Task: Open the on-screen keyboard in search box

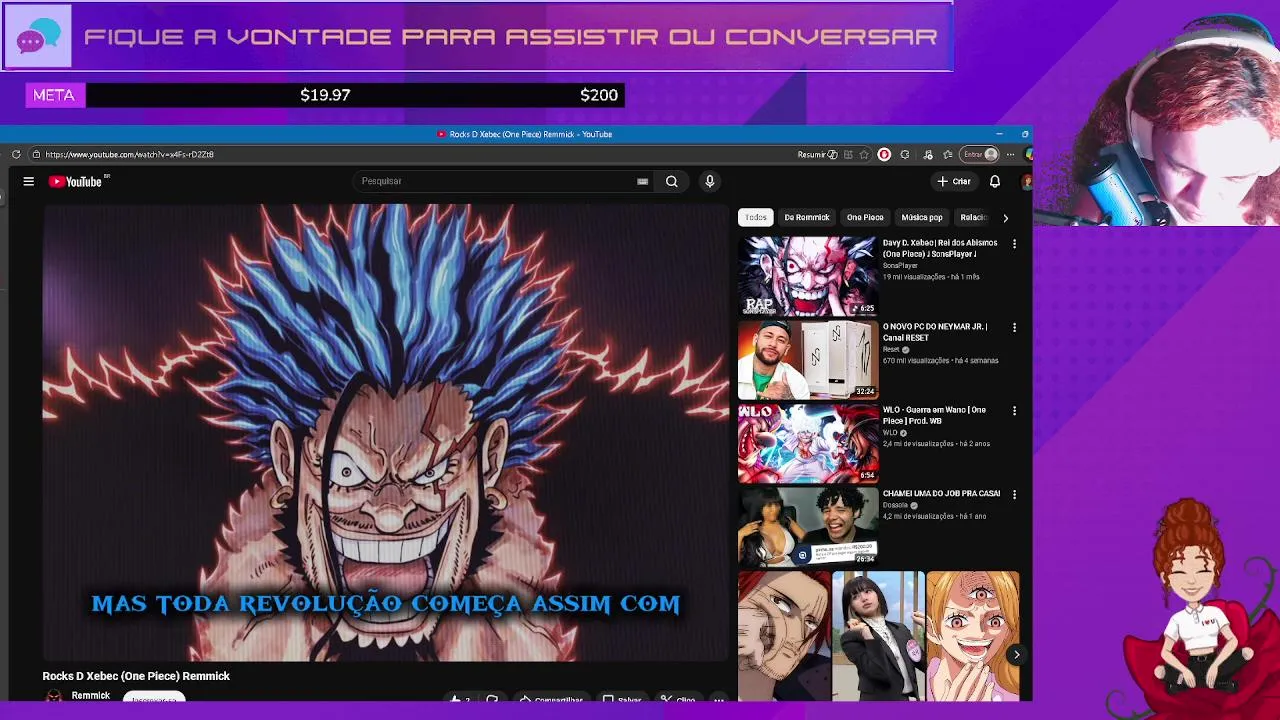Action: point(642,181)
